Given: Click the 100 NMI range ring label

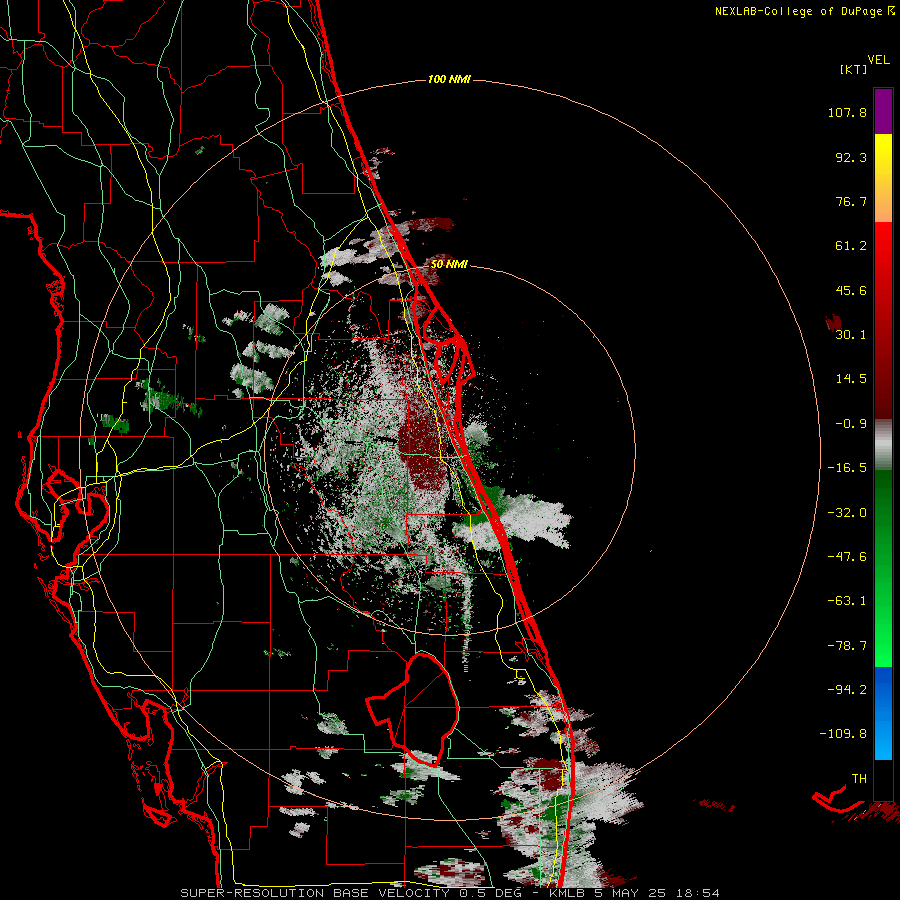Looking at the screenshot, I should [449, 79].
